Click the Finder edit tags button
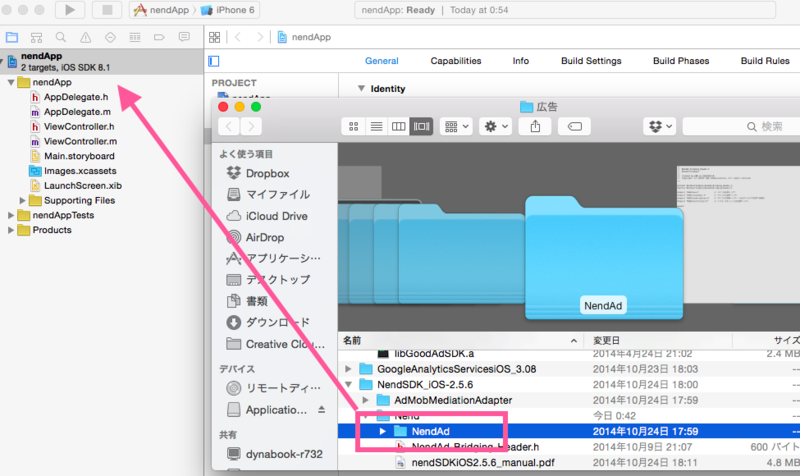The height and width of the screenshot is (476, 800). [x=574, y=127]
